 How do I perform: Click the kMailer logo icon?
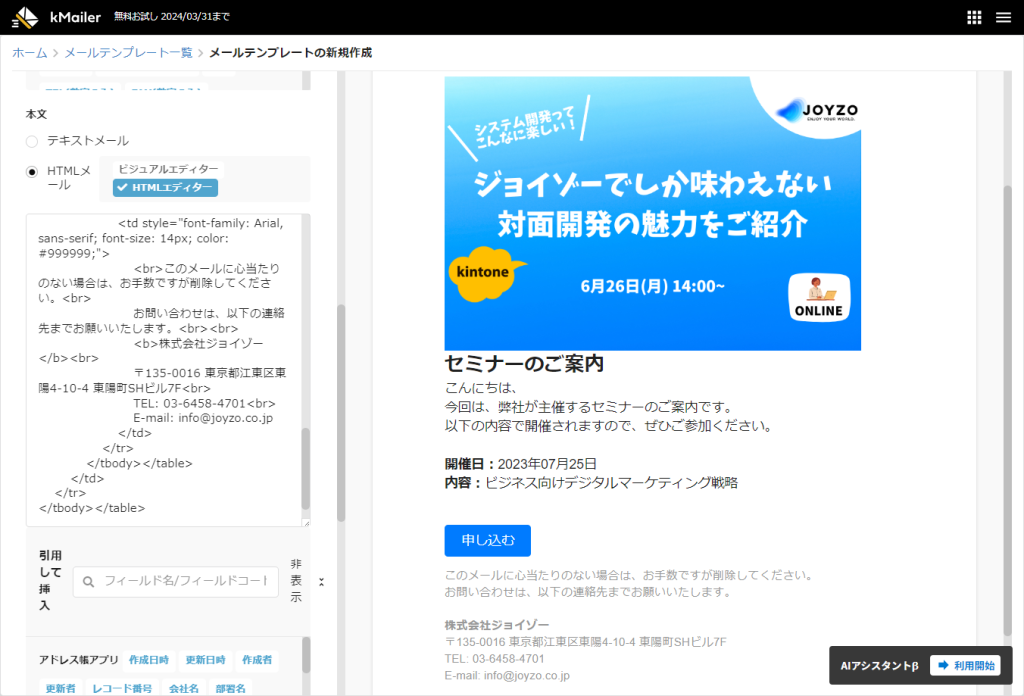point(25,17)
